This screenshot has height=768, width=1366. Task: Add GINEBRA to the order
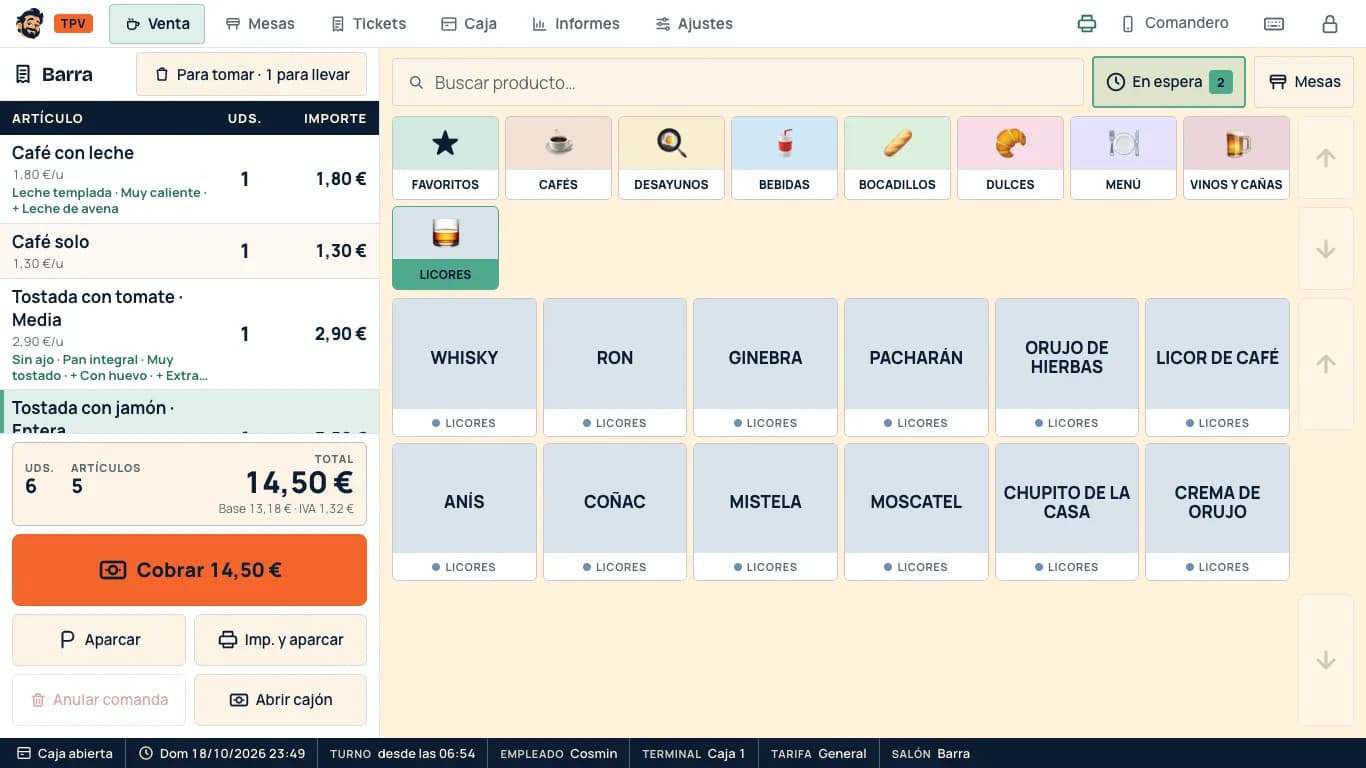coord(765,367)
